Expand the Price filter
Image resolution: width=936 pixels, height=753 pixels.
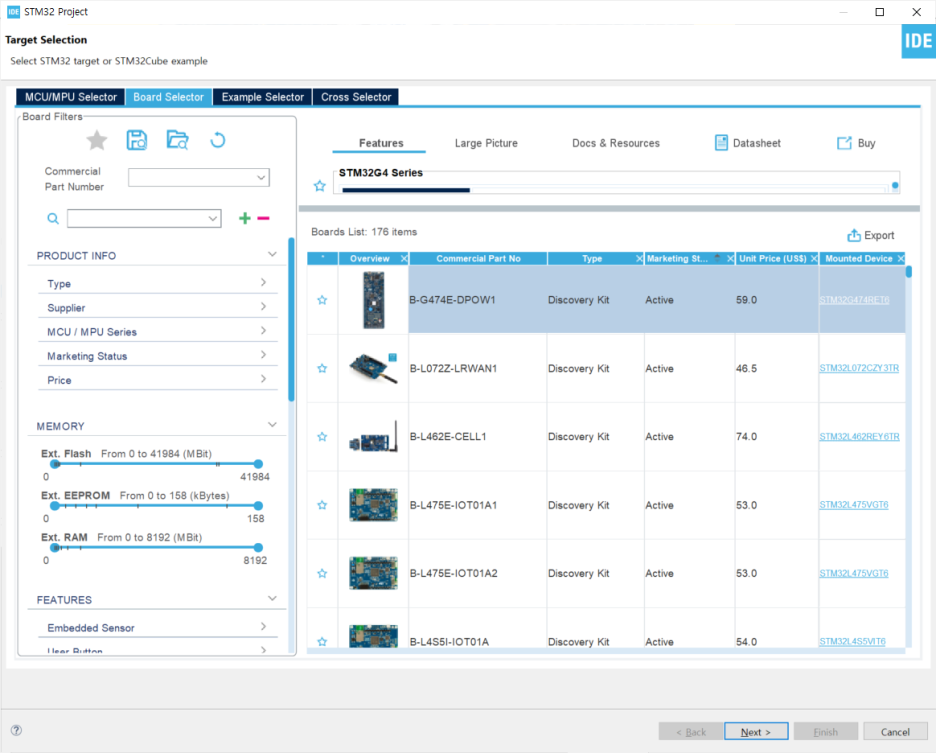[263, 379]
